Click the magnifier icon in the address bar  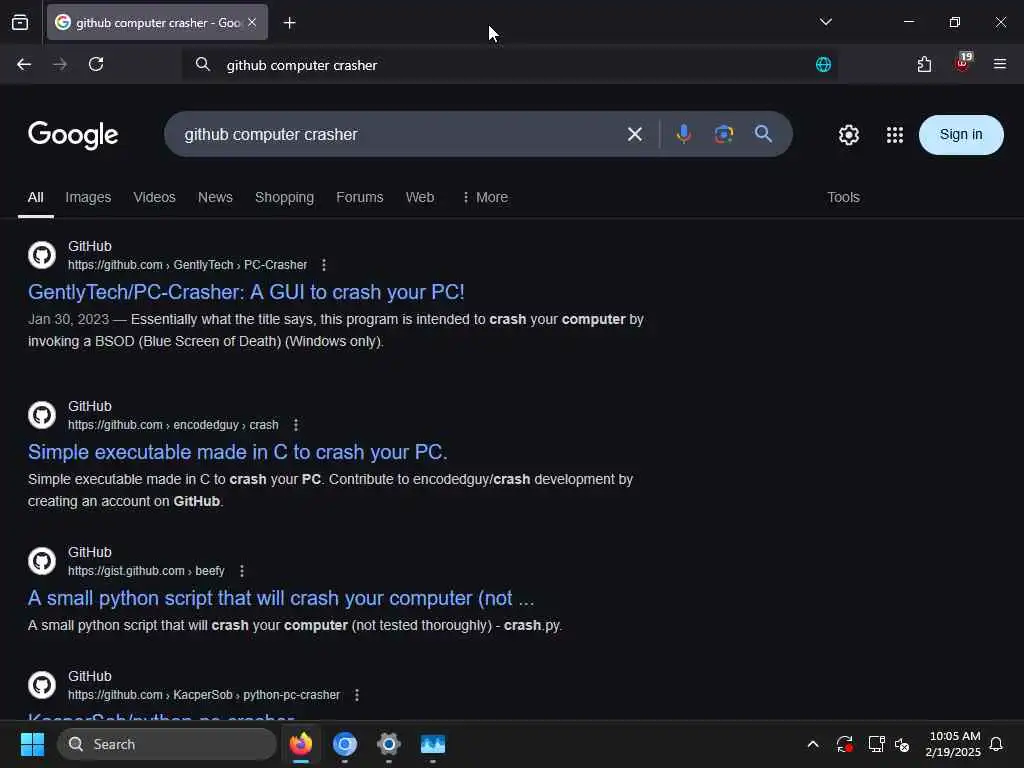(x=202, y=65)
